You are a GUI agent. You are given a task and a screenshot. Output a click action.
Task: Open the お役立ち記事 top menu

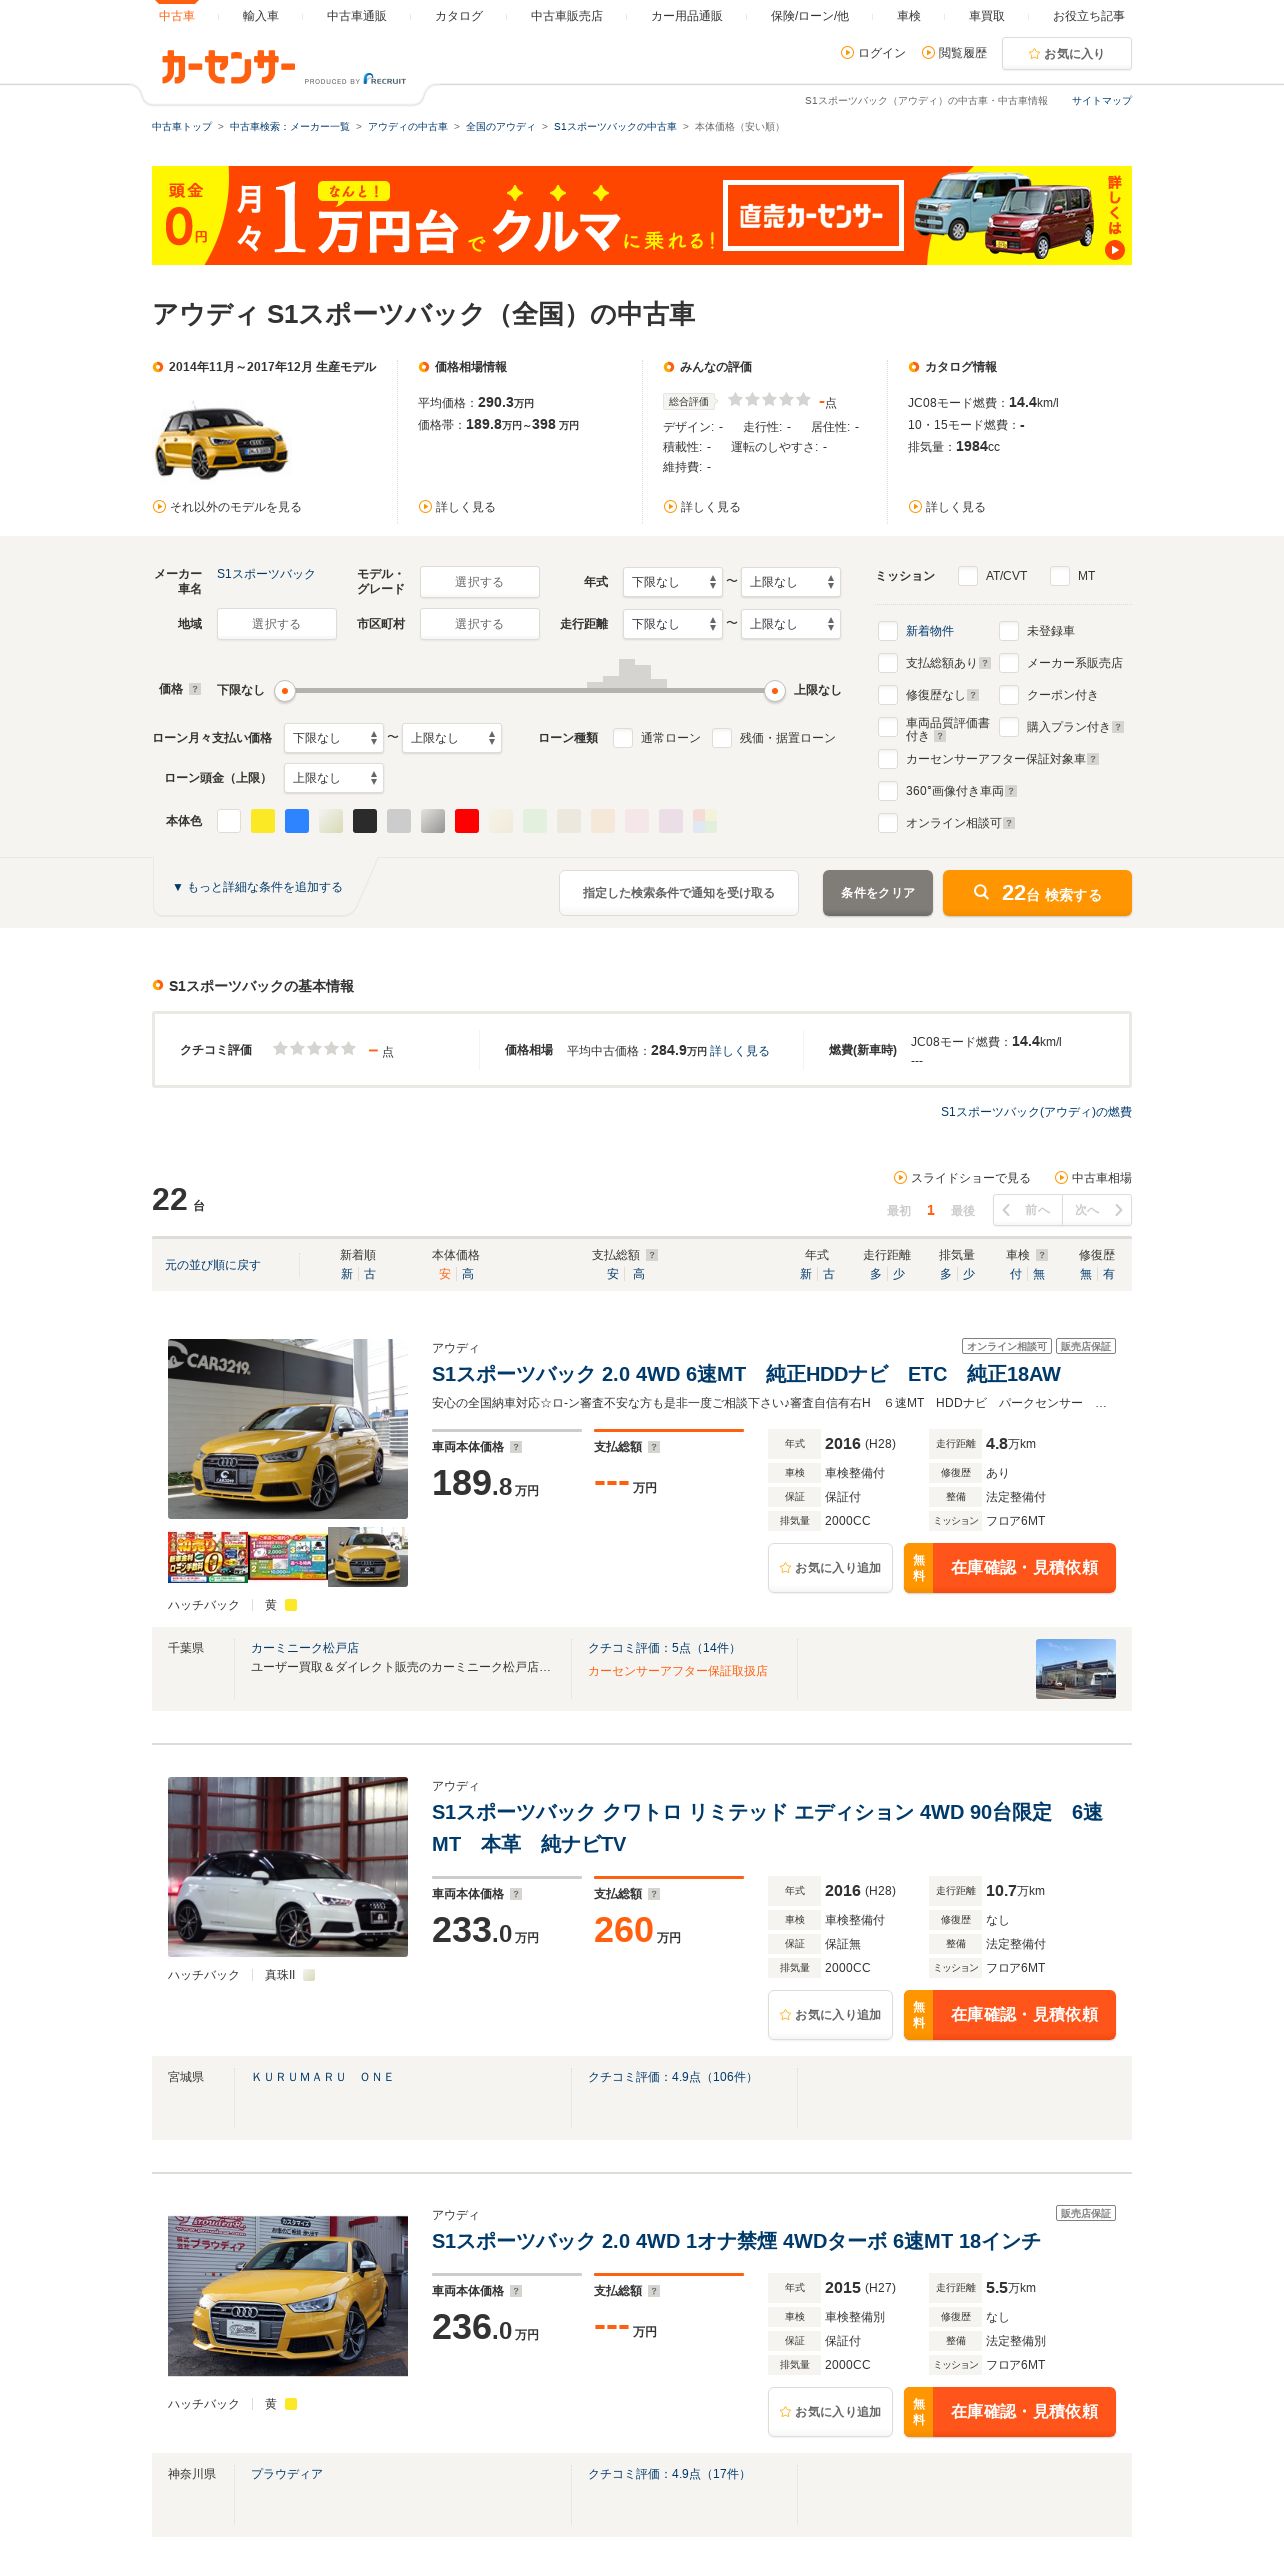coord(1089,16)
